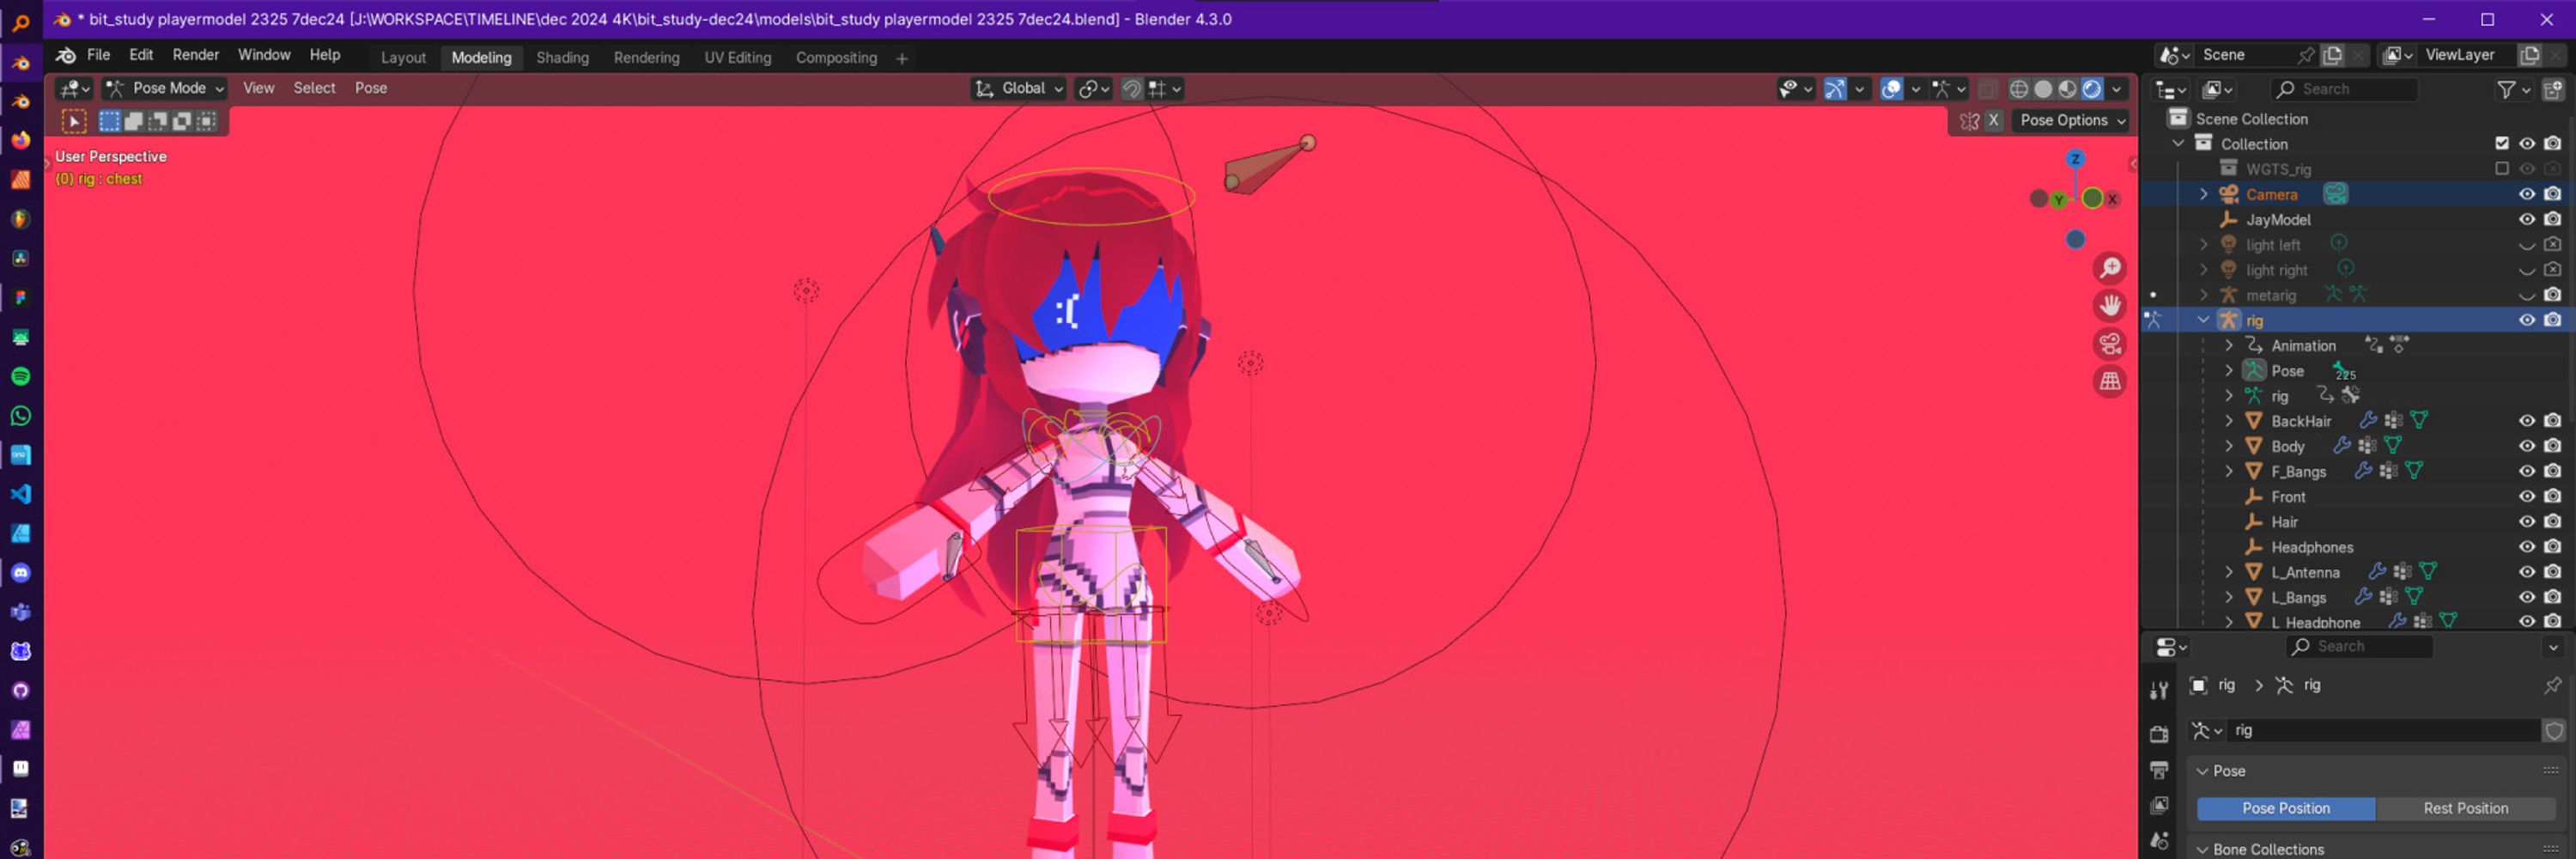
Task: Switch perspective/orthographic grid gizmo
Action: coord(2110,381)
